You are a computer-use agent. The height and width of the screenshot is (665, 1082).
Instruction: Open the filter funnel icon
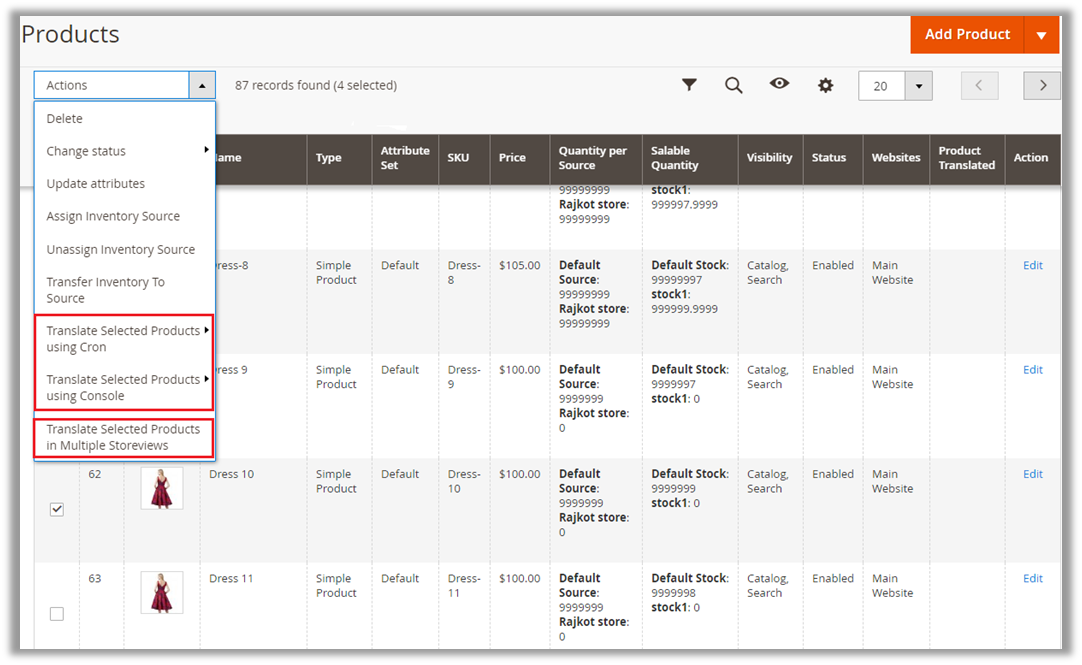pyautogui.click(x=689, y=85)
